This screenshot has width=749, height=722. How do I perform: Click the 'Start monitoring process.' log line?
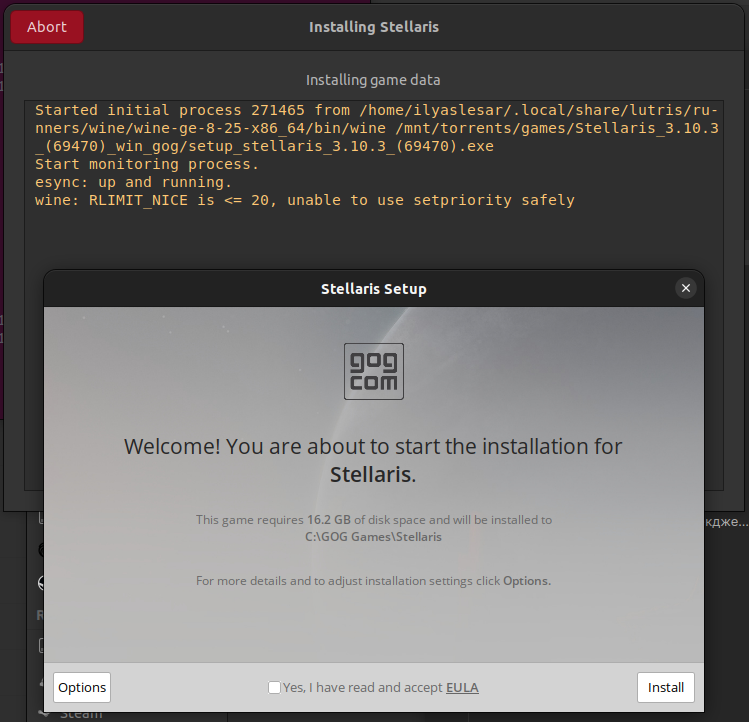pos(147,164)
